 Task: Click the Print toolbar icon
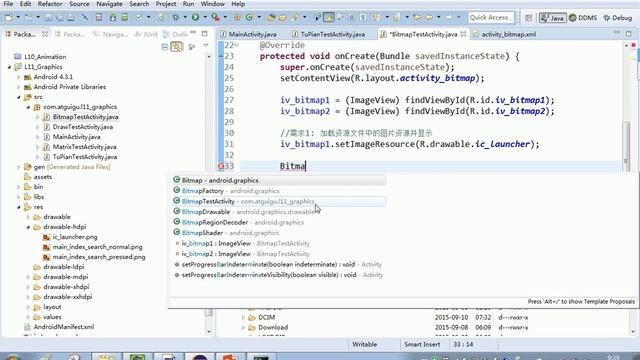coord(71,17)
